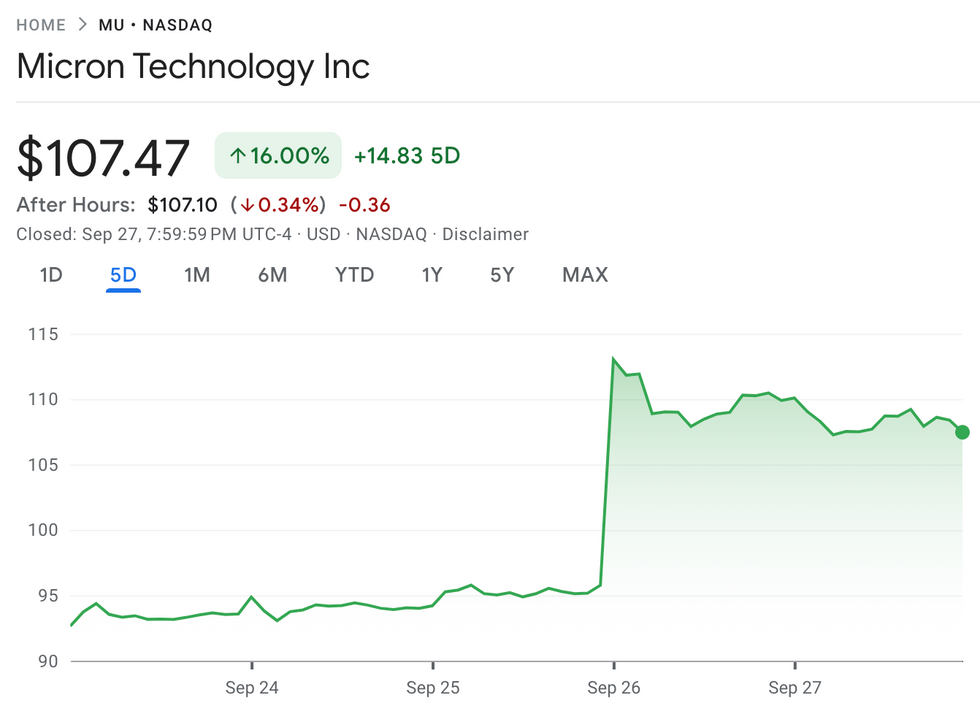Switch to the 6M range tab

pyautogui.click(x=272, y=275)
